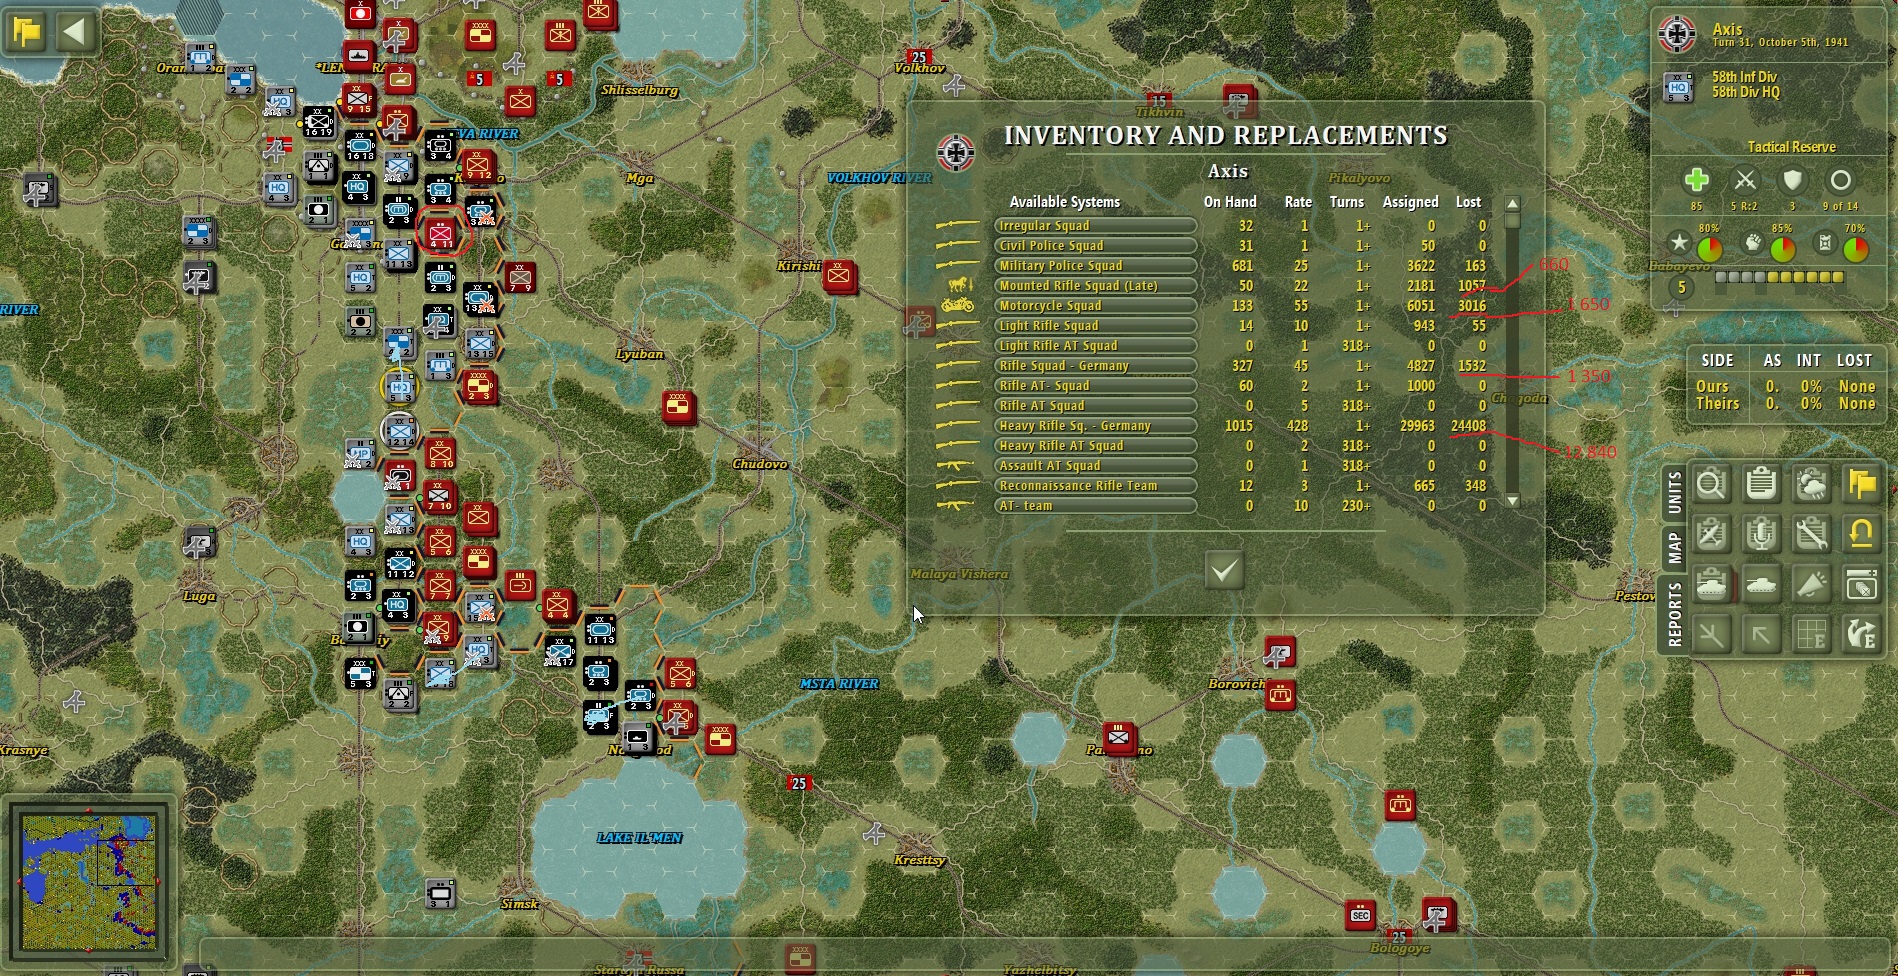This screenshot has width=1898, height=976.
Task: Toggle the plain tank counter display icon
Action: 1763,584
